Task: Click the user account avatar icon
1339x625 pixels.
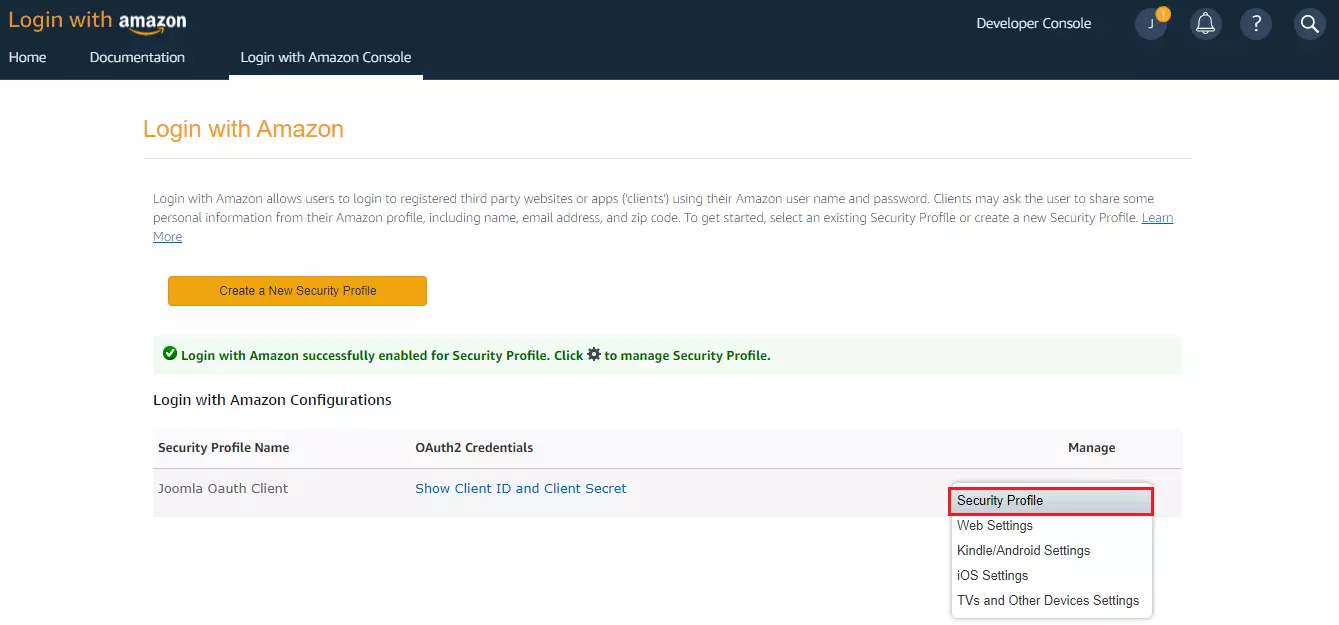Action: (1151, 24)
